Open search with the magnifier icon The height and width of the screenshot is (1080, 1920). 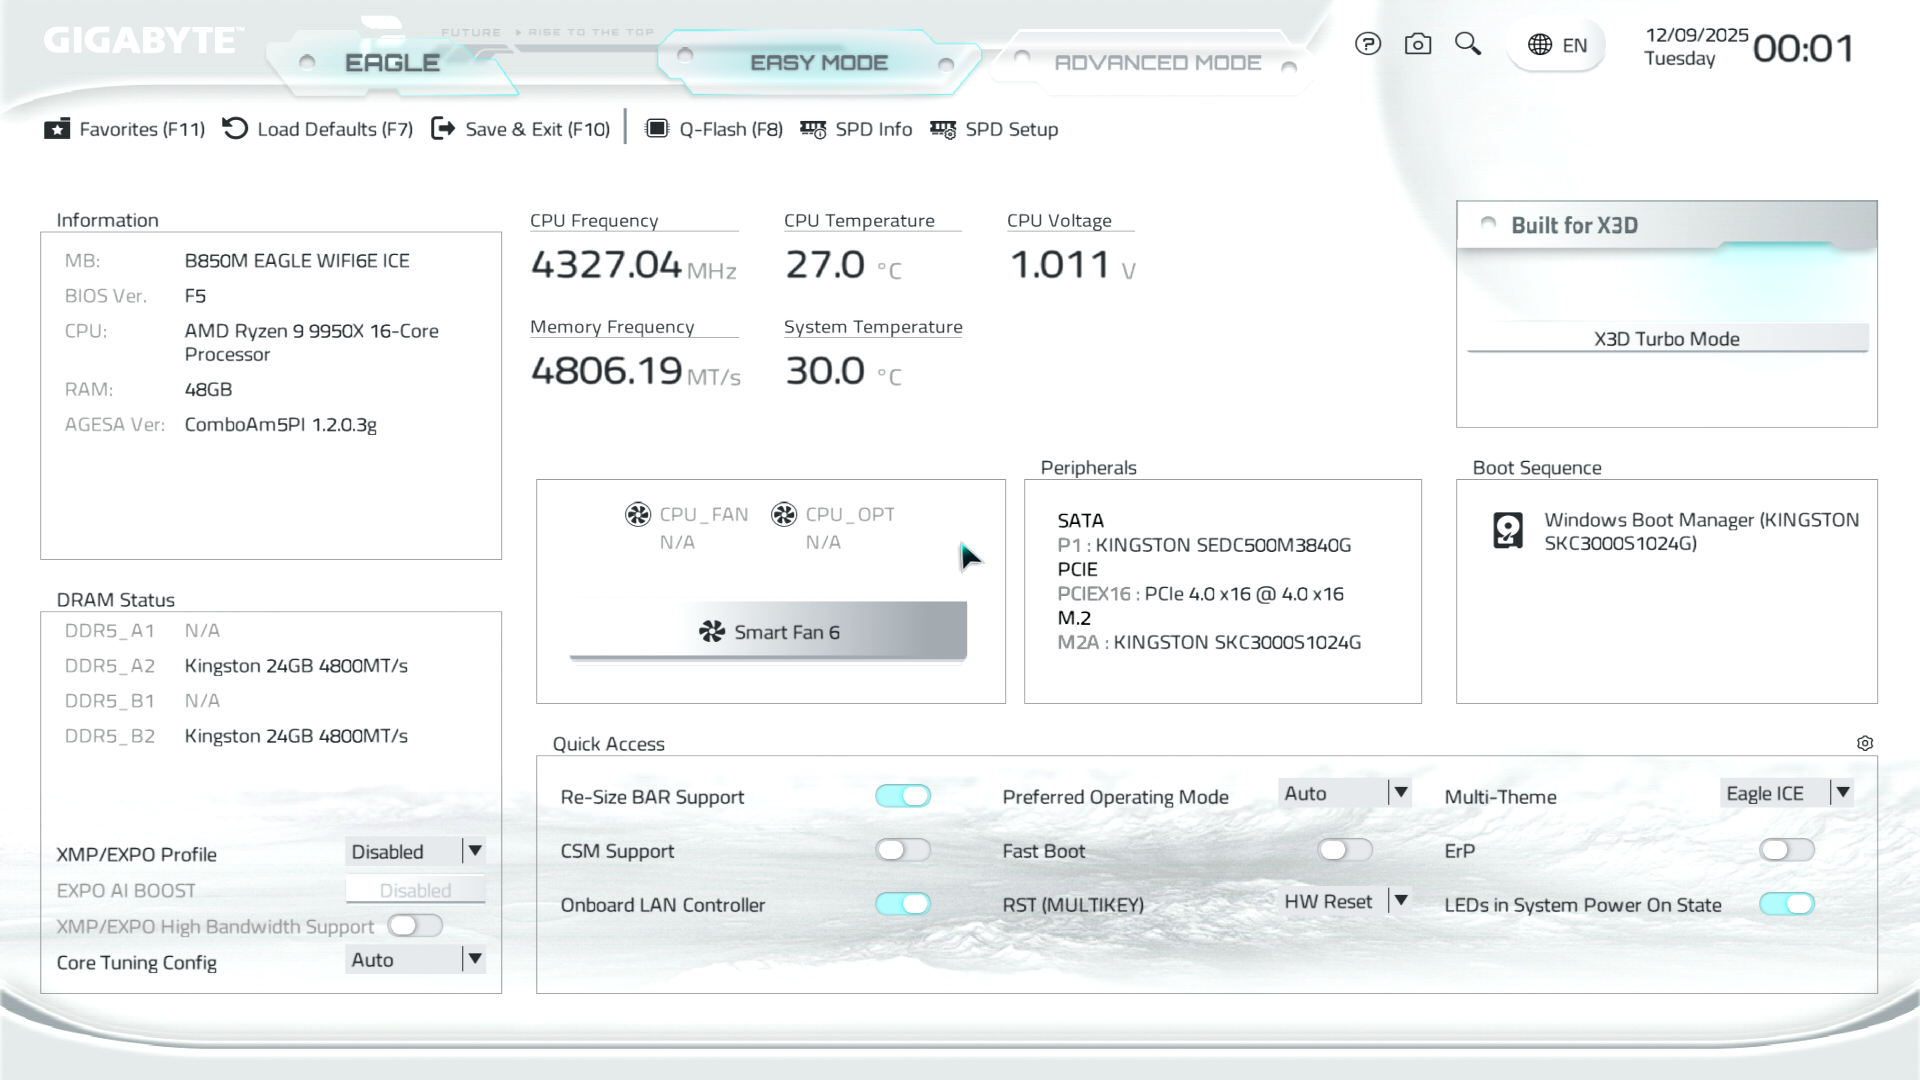coord(1468,44)
